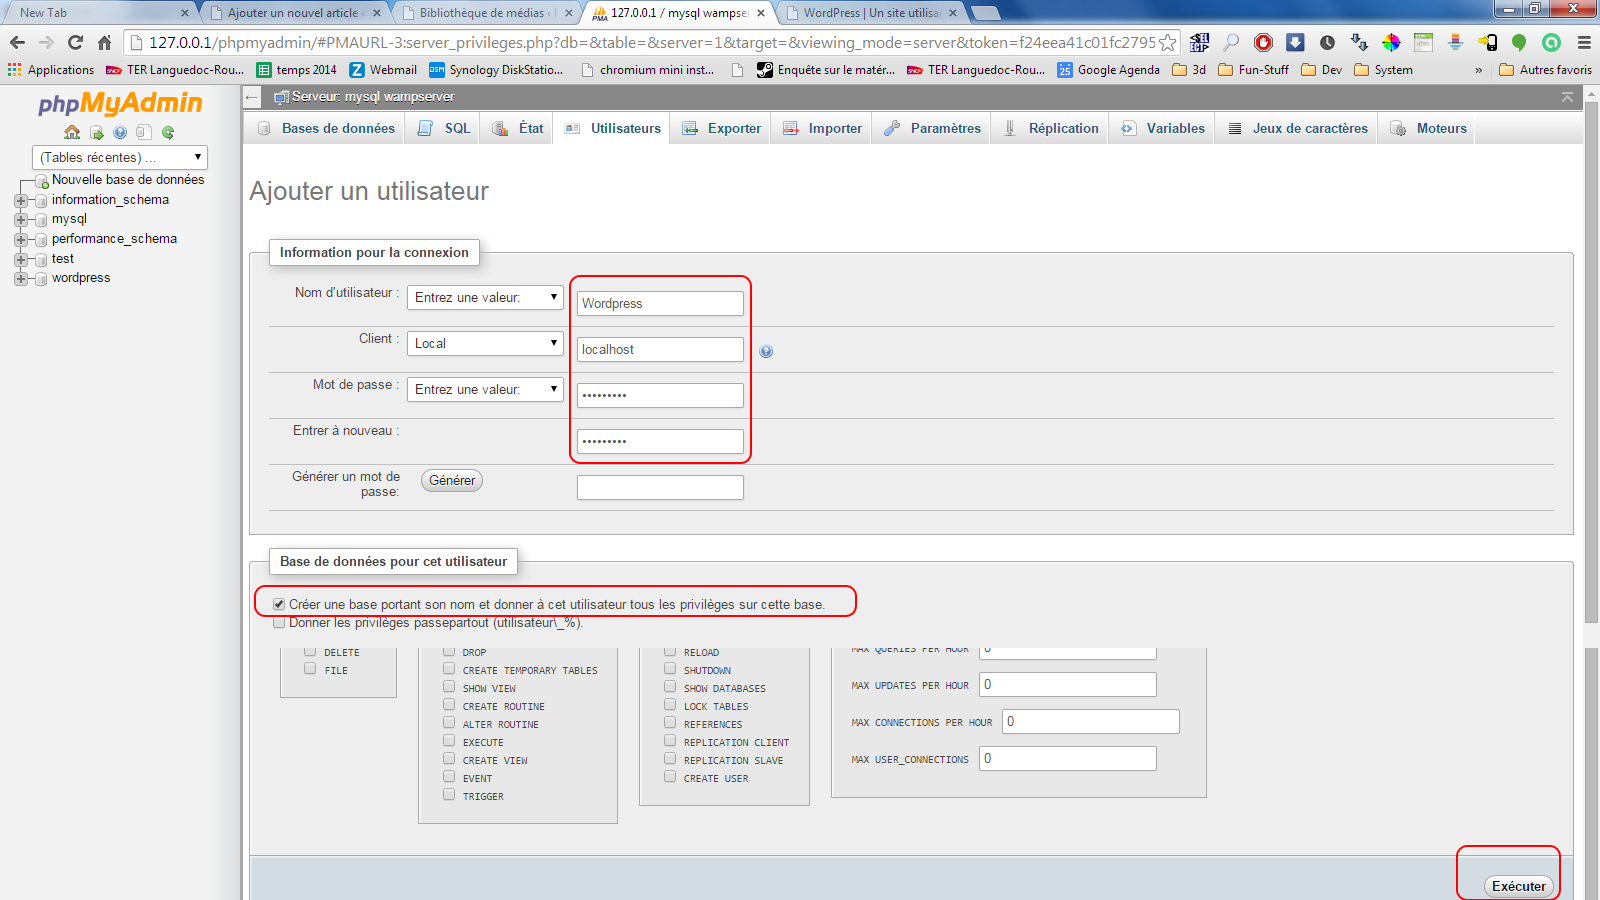Open the Chrome hamburger menu
1600x900 pixels.
pyautogui.click(x=1584, y=42)
